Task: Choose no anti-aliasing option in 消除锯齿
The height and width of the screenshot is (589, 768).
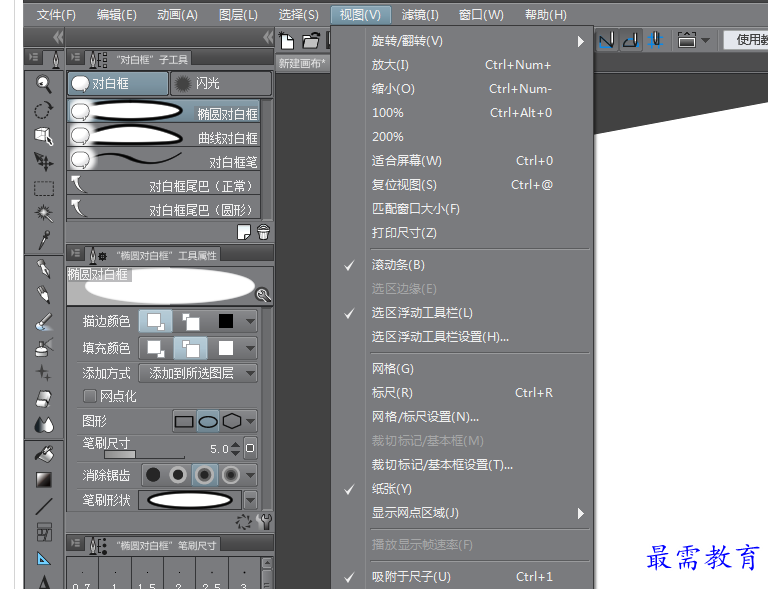Action: pyautogui.click(x=153, y=474)
